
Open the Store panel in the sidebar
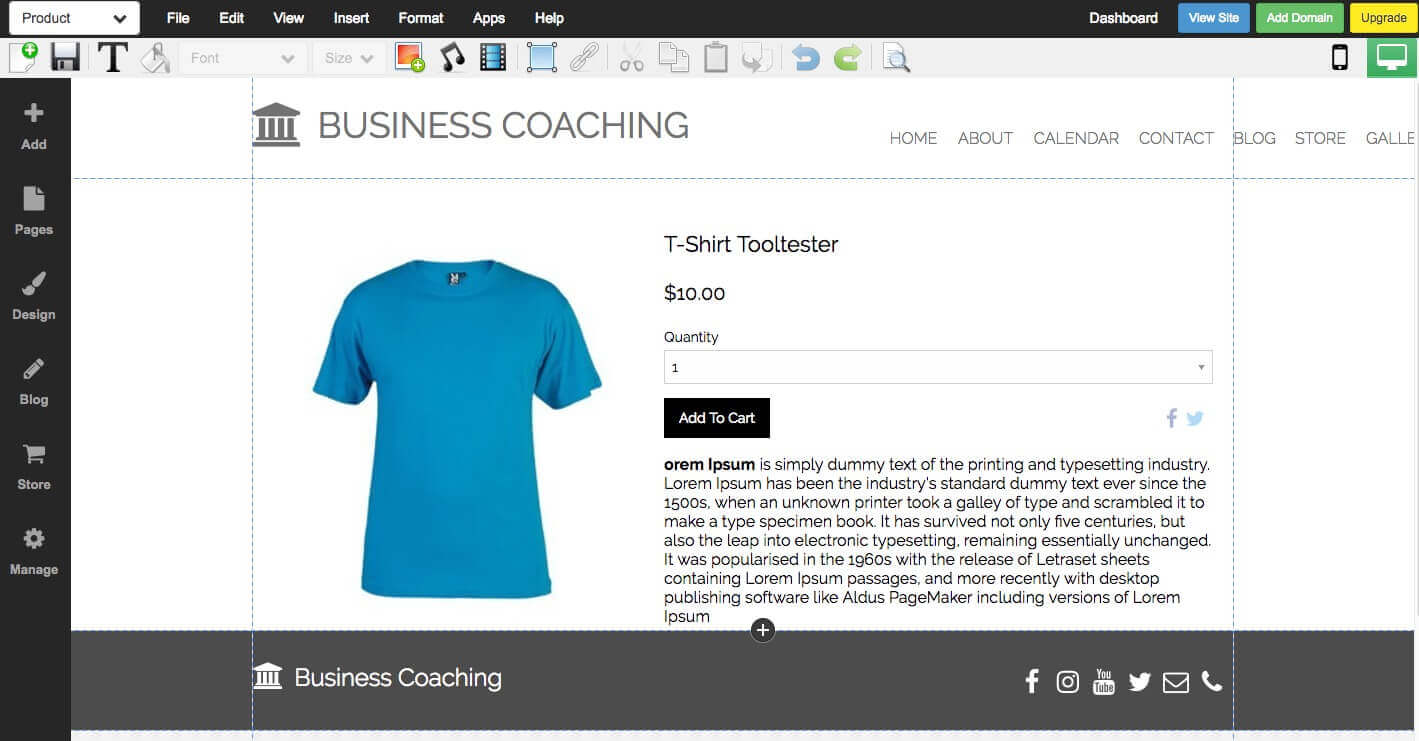34,467
